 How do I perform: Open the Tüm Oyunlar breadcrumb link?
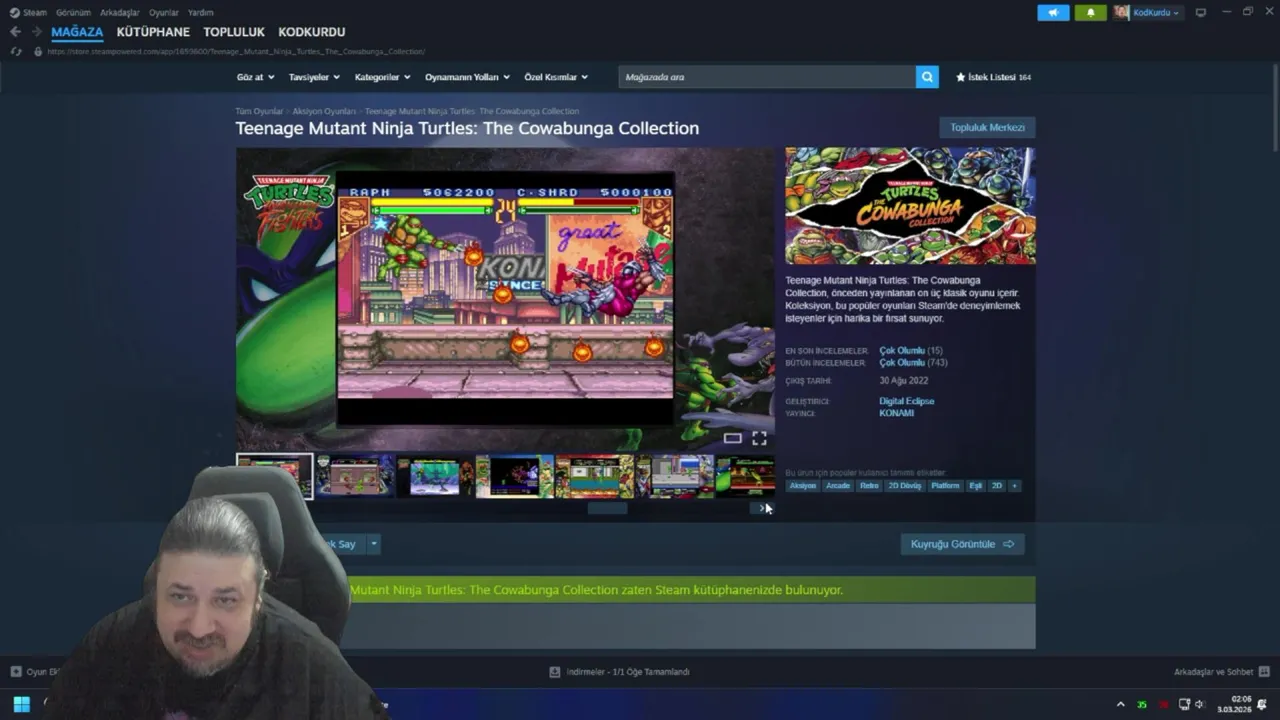[x=259, y=111]
